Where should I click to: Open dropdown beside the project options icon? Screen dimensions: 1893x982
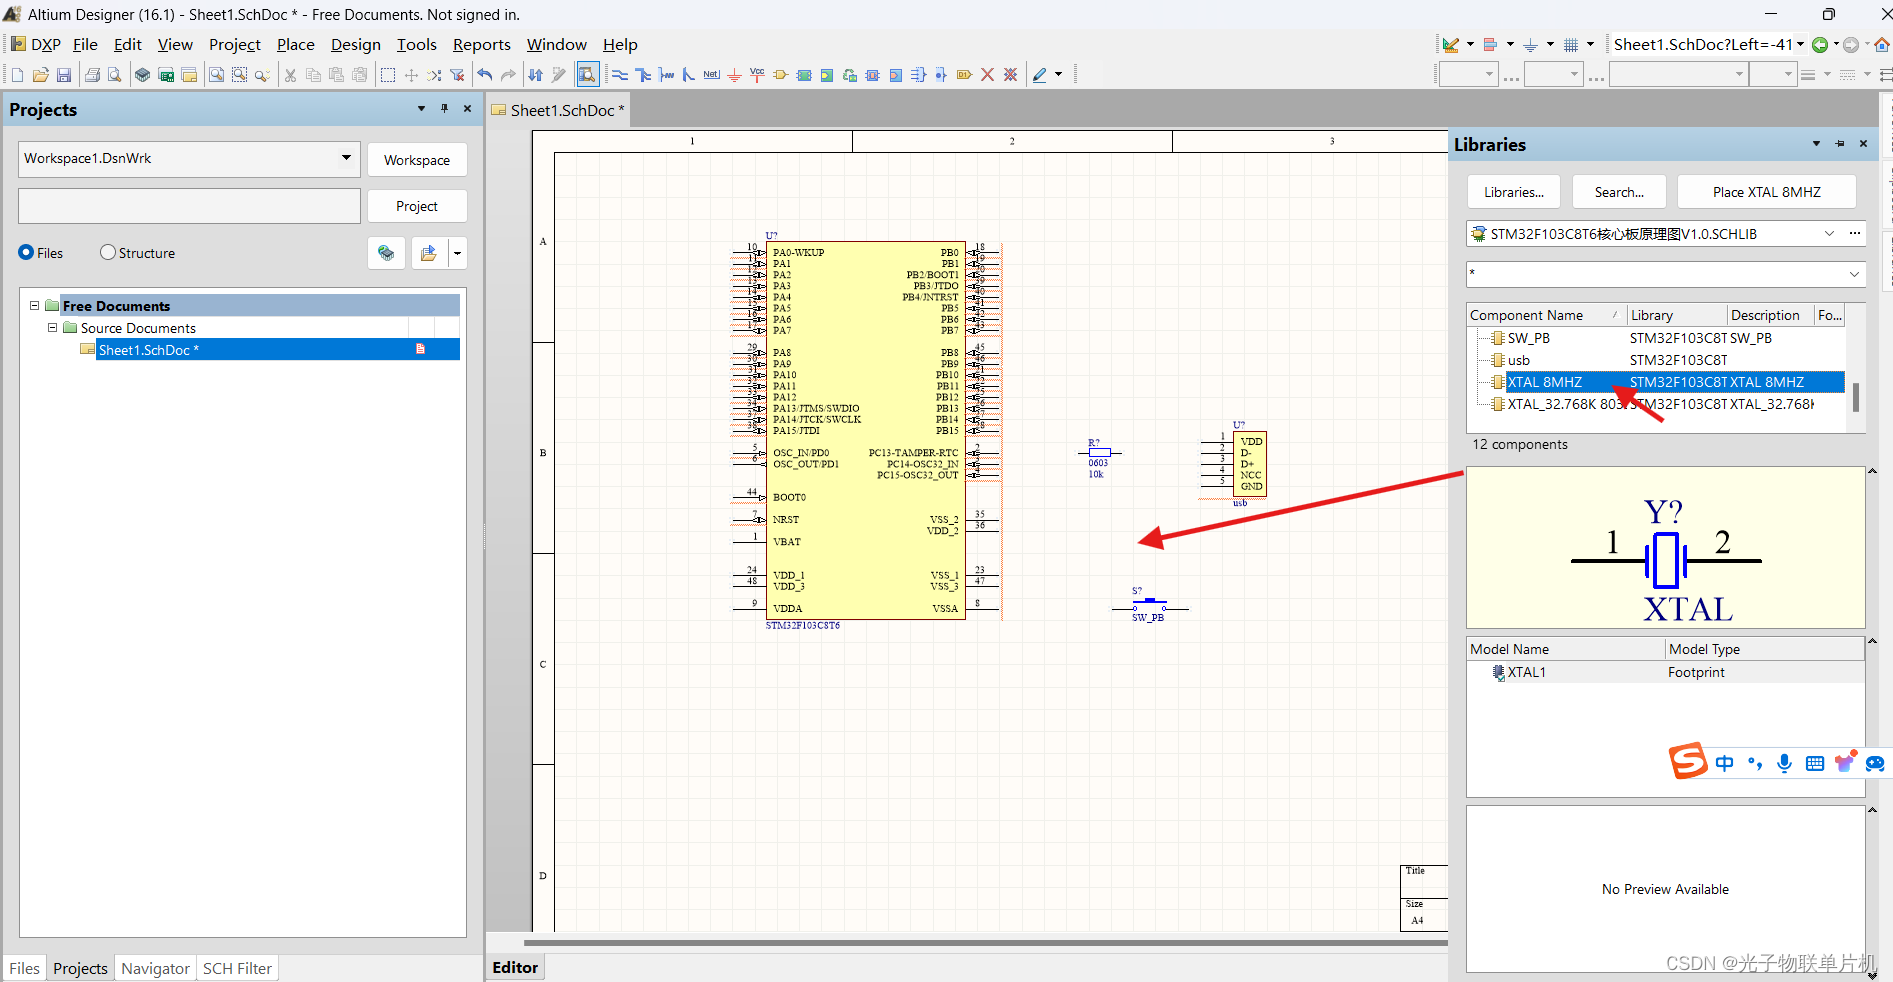click(458, 253)
